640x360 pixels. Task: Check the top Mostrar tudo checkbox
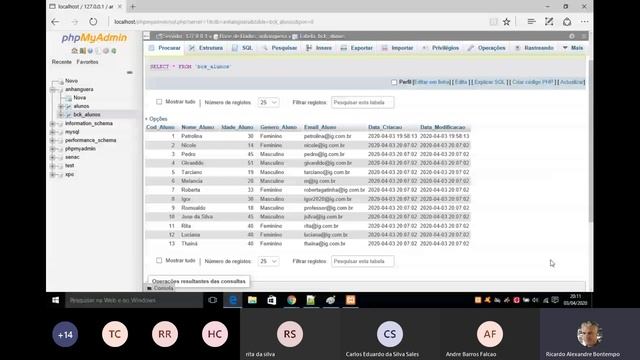[159, 102]
